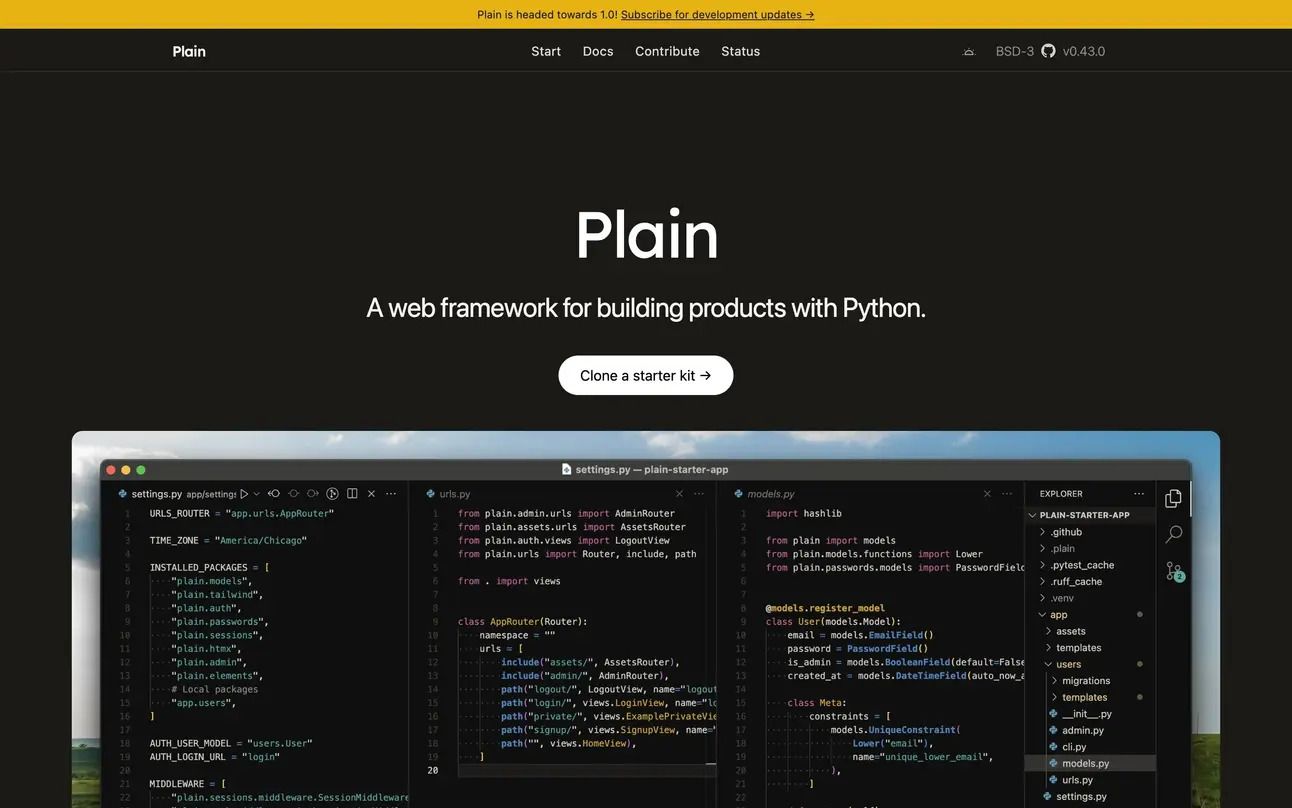The width and height of the screenshot is (1292, 808).
Task: Select the urls.py editor tab
Action: [x=448, y=494]
